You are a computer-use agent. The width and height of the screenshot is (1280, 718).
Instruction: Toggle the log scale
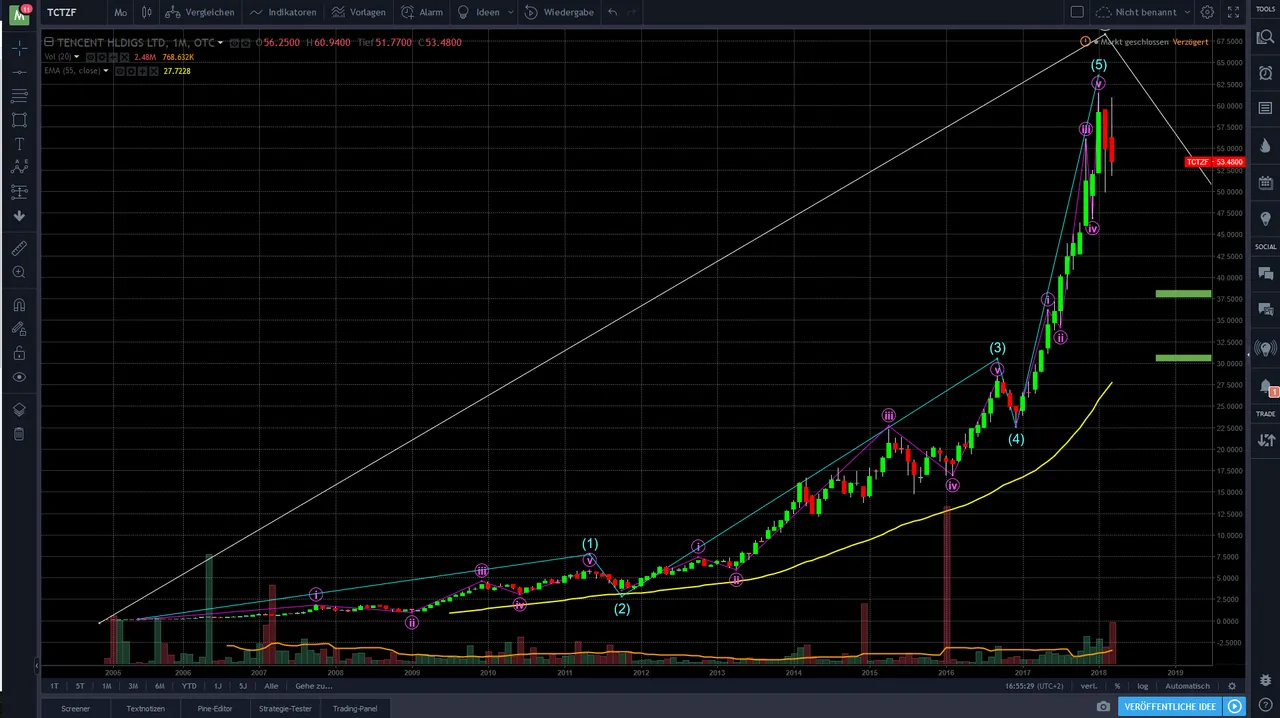pyautogui.click(x=1142, y=686)
